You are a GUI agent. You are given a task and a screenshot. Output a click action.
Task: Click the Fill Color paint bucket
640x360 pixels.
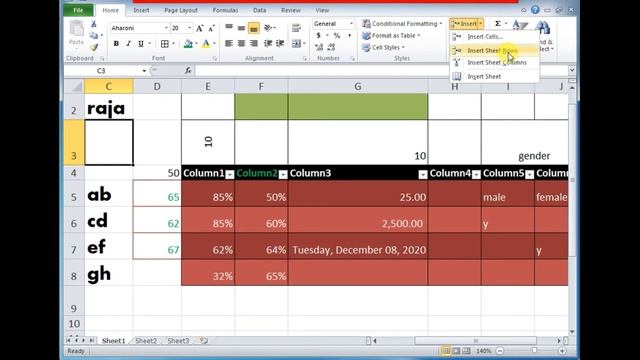click(x=188, y=44)
